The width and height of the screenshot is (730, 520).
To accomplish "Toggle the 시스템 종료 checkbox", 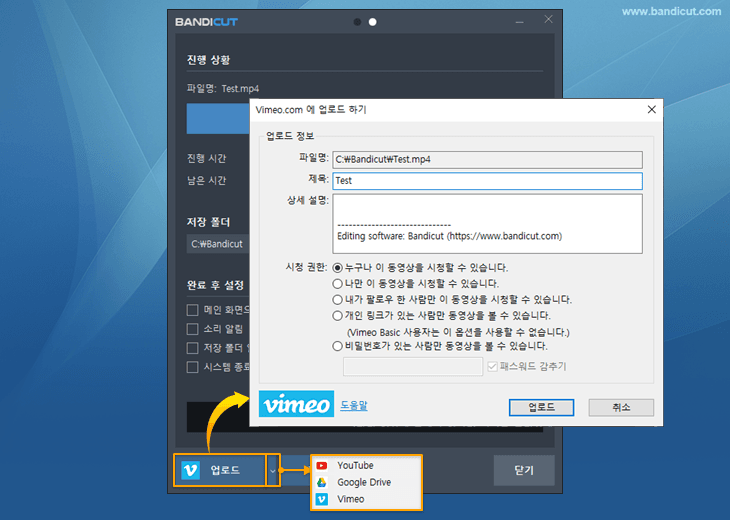I will pos(192,367).
